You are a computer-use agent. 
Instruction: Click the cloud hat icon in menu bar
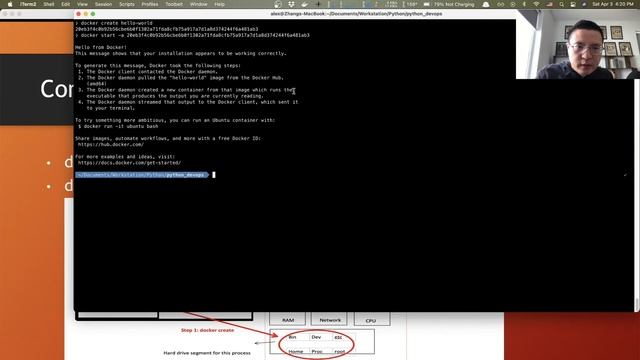point(486,4)
